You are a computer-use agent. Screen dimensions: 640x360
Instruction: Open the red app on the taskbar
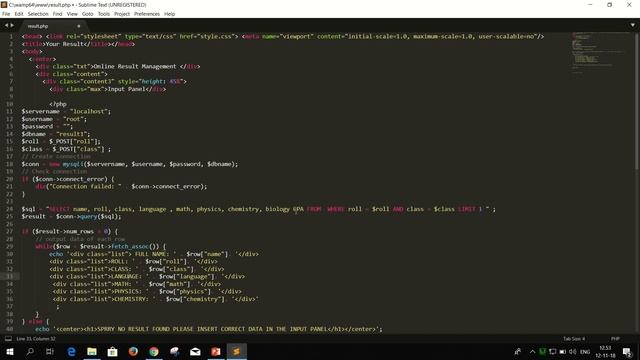click(216, 351)
